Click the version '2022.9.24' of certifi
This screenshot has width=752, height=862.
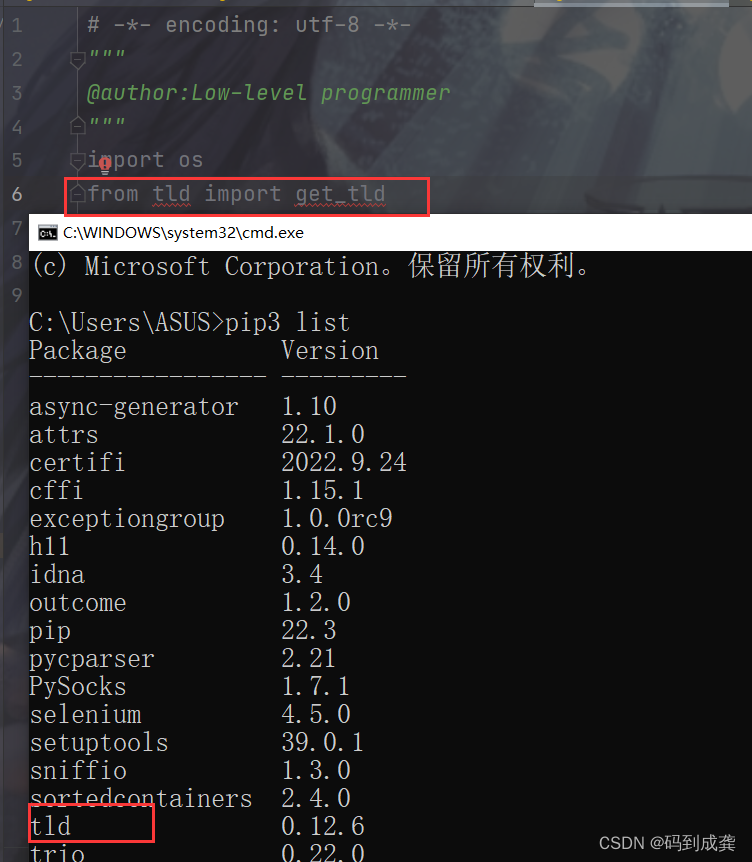(344, 462)
